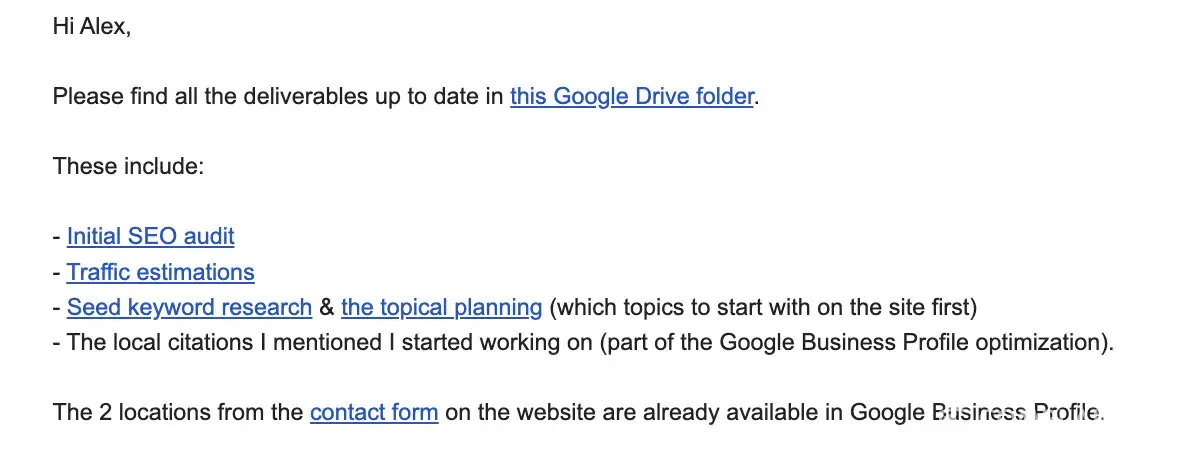This screenshot has width=1200, height=472.
Task: Click the 'These include:' text line
Action: click(128, 167)
